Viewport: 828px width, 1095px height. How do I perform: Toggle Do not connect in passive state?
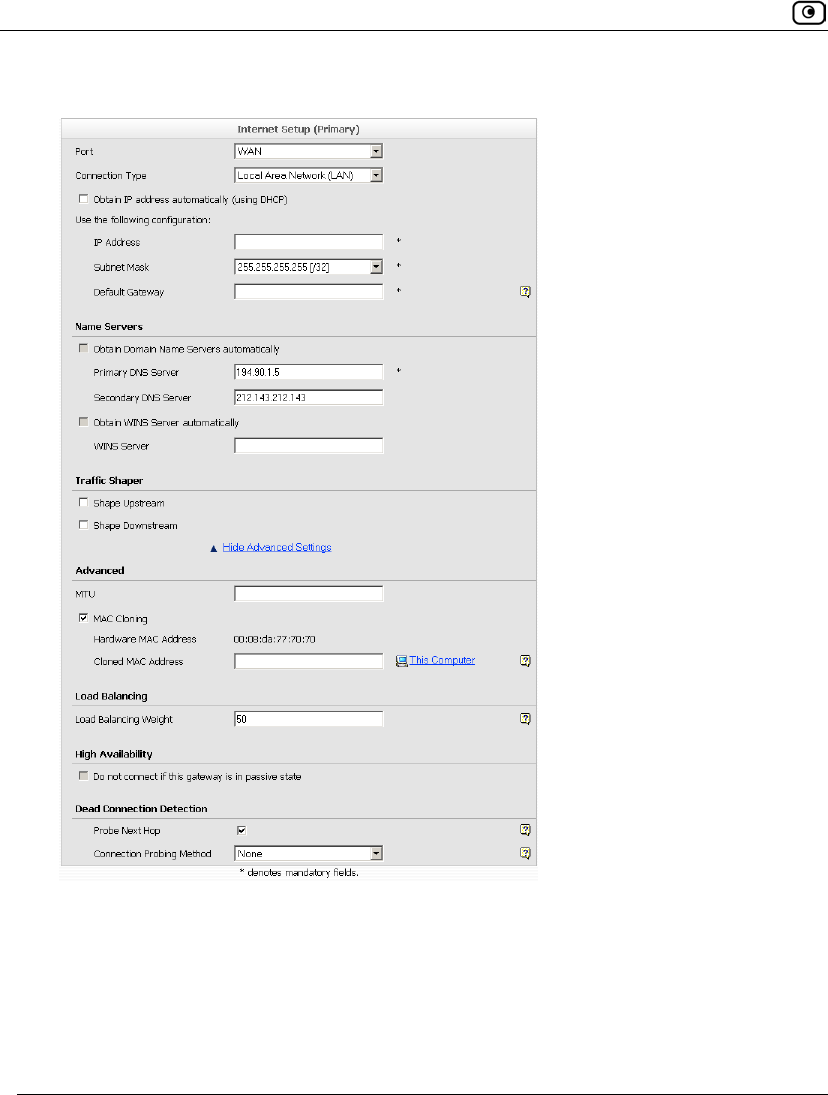[x=84, y=776]
